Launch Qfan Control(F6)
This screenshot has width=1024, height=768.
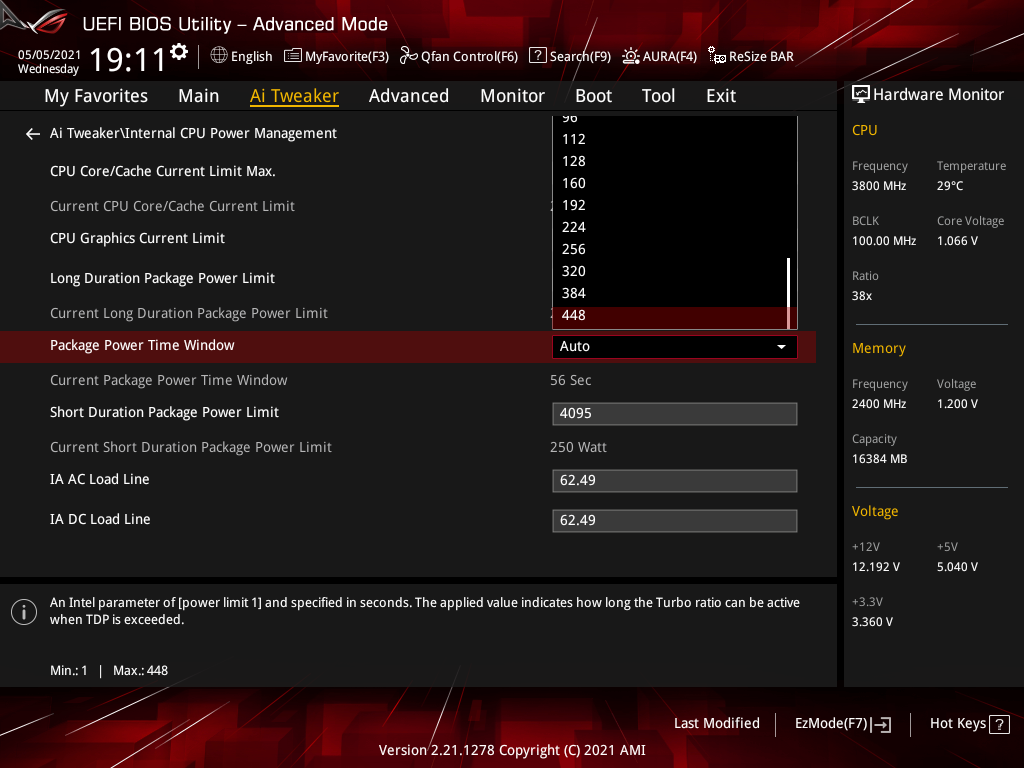[458, 56]
